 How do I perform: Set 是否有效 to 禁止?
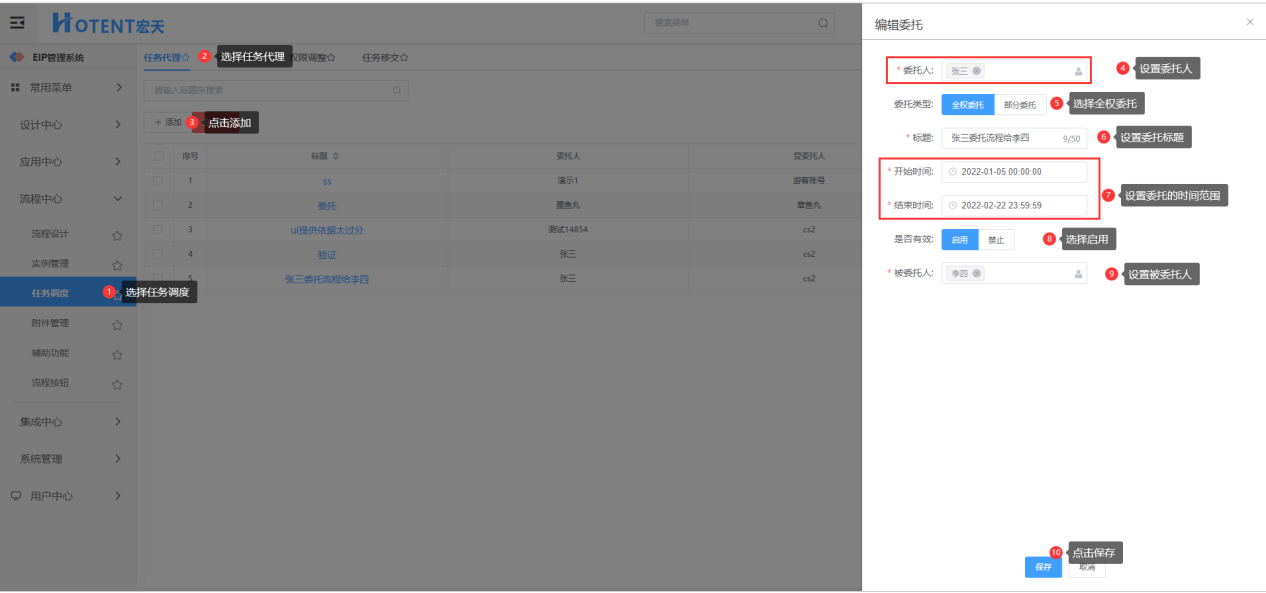(x=996, y=240)
